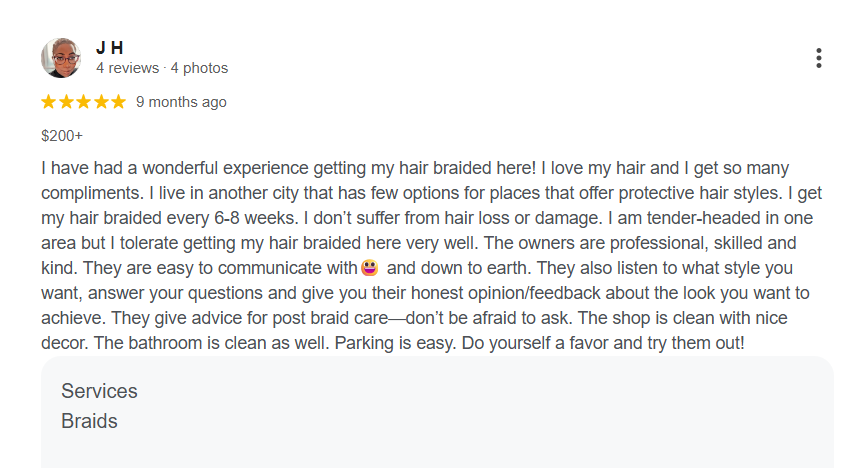Click the fifth star of the rating
Viewport: 868px width, 468px height.
coord(118,102)
